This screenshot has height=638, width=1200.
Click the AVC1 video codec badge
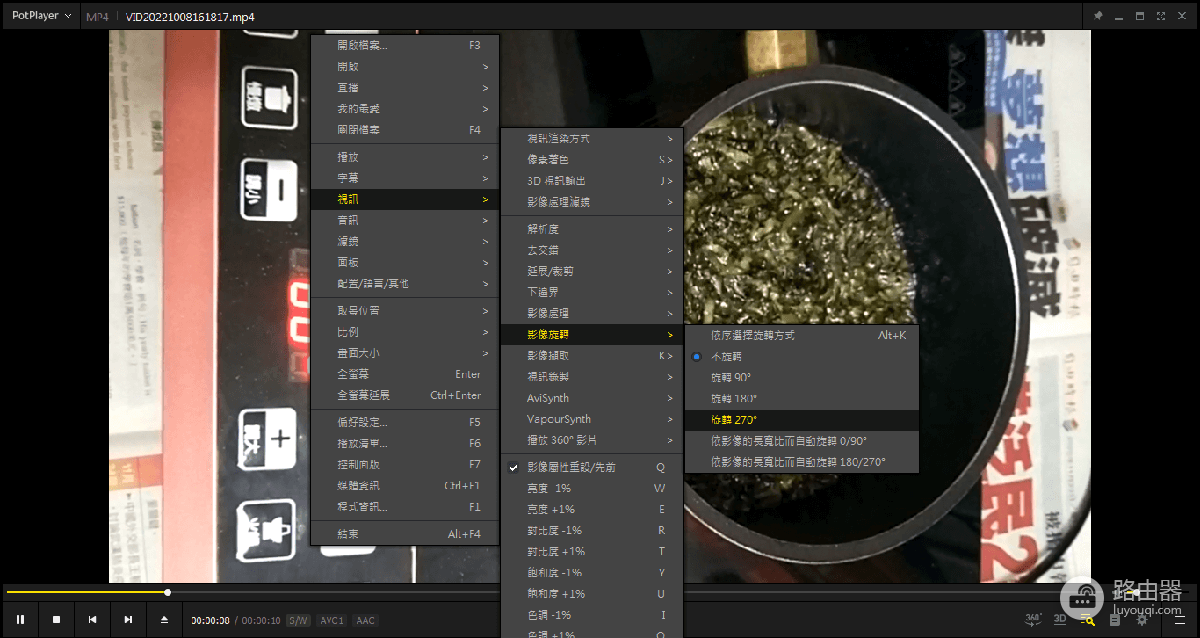pyautogui.click(x=332, y=621)
